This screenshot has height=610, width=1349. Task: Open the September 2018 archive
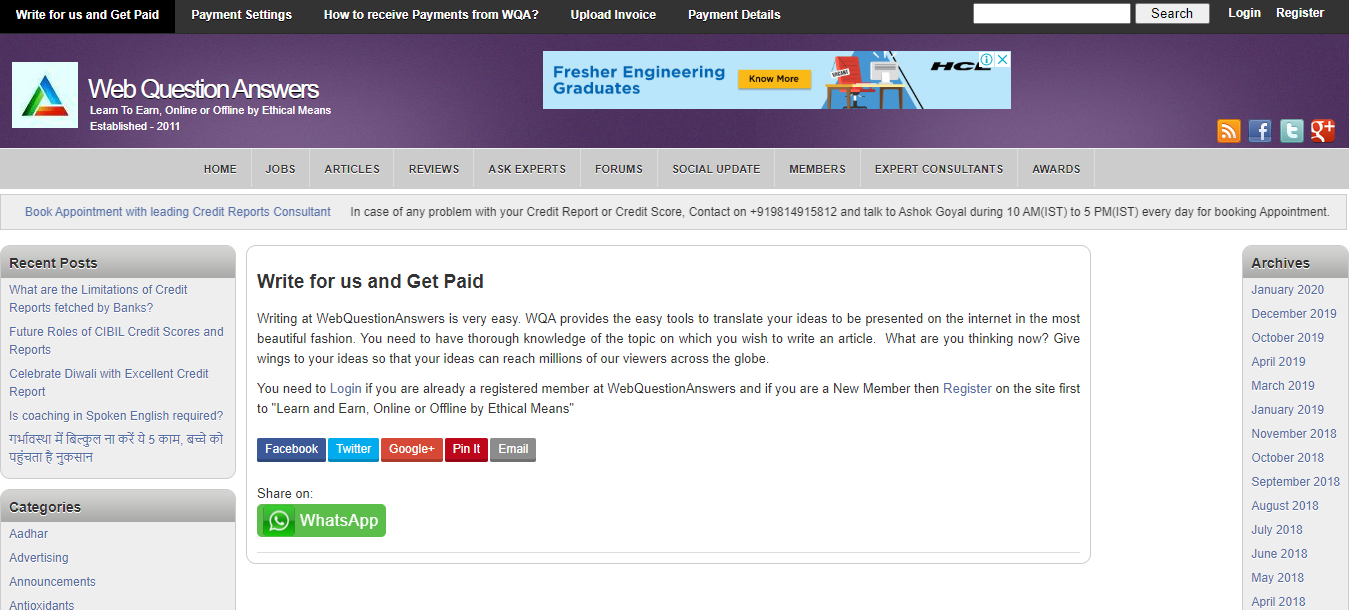pyautogui.click(x=1295, y=482)
